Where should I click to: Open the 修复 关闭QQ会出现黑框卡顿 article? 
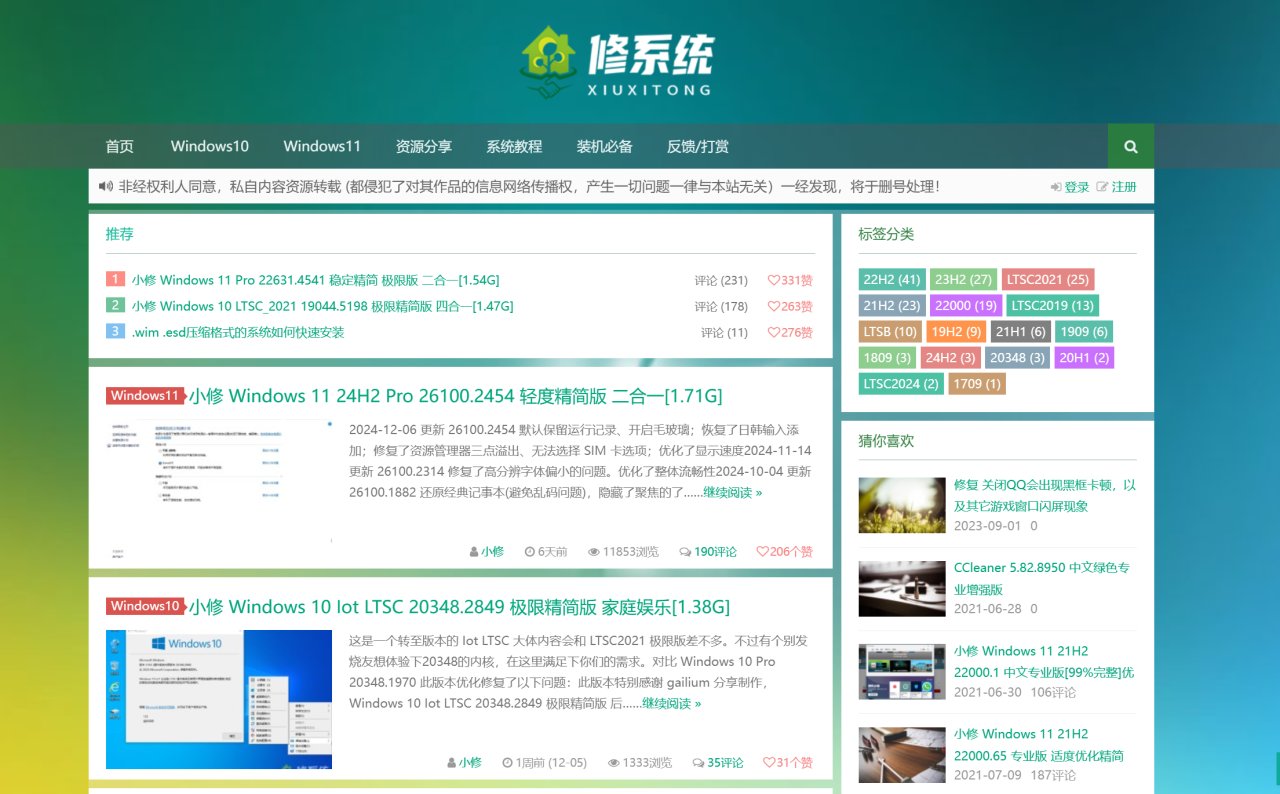click(x=1045, y=495)
